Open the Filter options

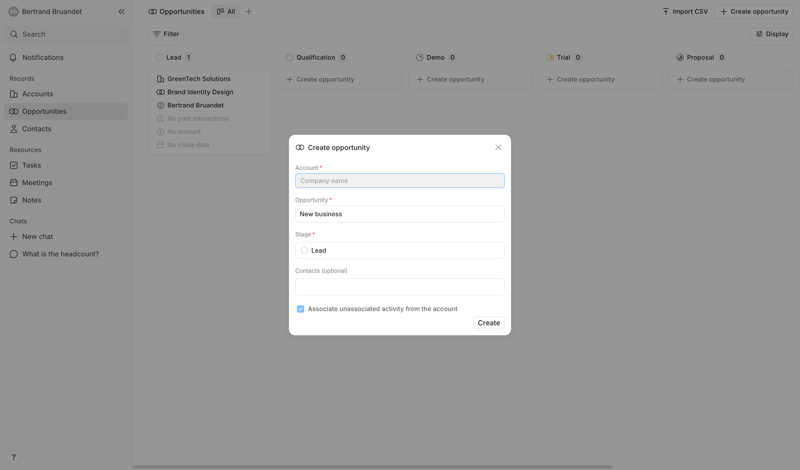click(166, 34)
